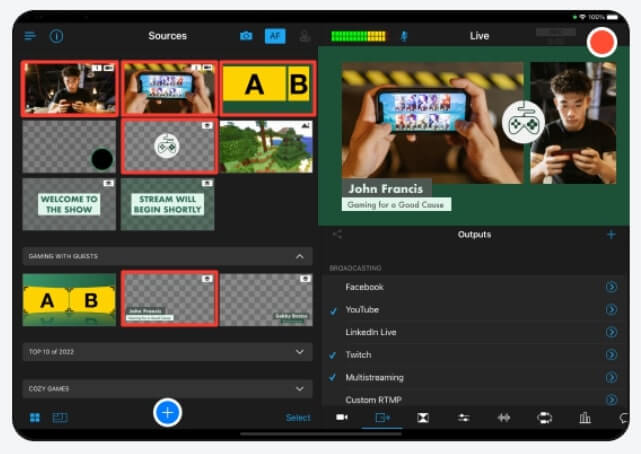Open YouTube output details arrow

point(611,310)
